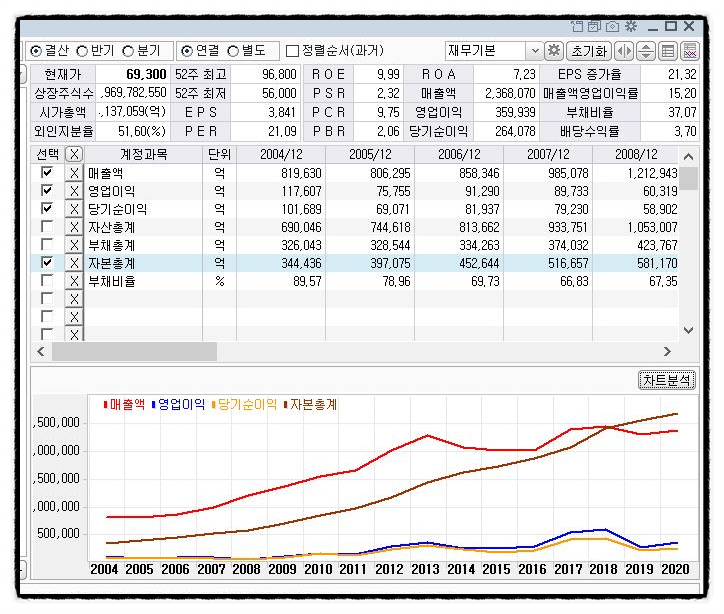Viewport: 724px width, 614px height.
Task: Open the 차트분석 chart analysis button
Action: pyautogui.click(x=667, y=380)
